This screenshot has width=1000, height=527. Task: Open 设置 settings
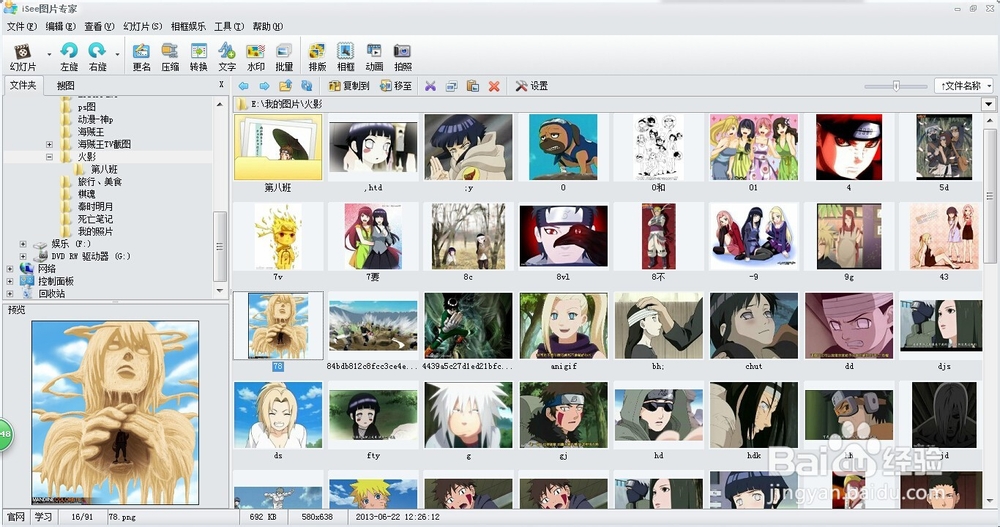point(532,85)
